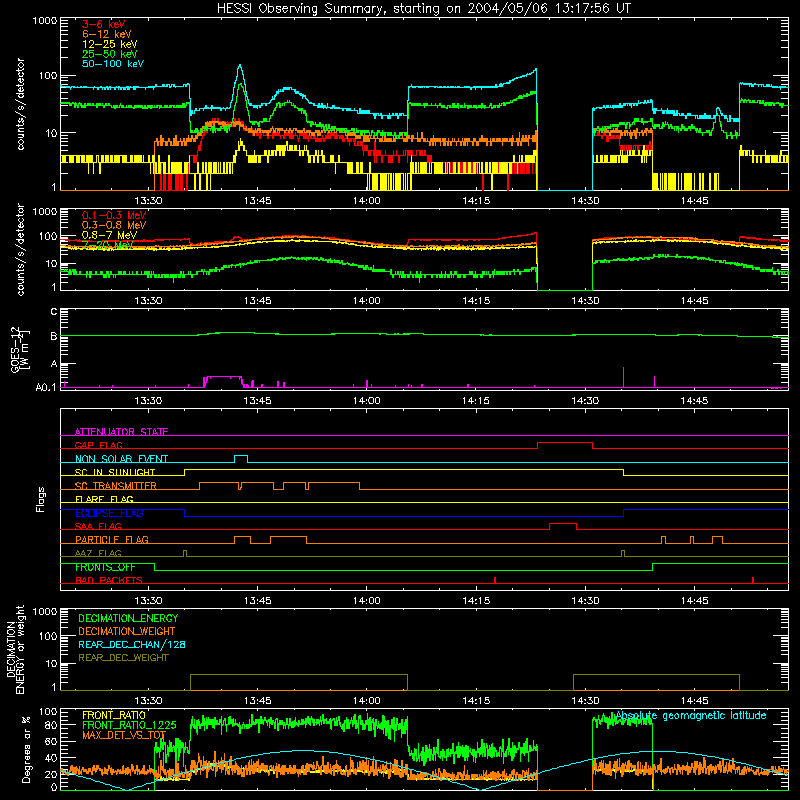
Task: Select the orange 6-12 keV legend label
Action: 107,34
